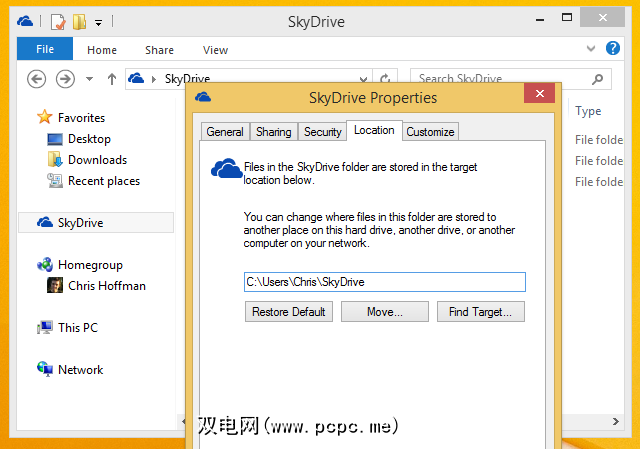Go forward with the Forward arrow button
Viewport: 640px width, 449px height.
pyautogui.click(x=65, y=79)
